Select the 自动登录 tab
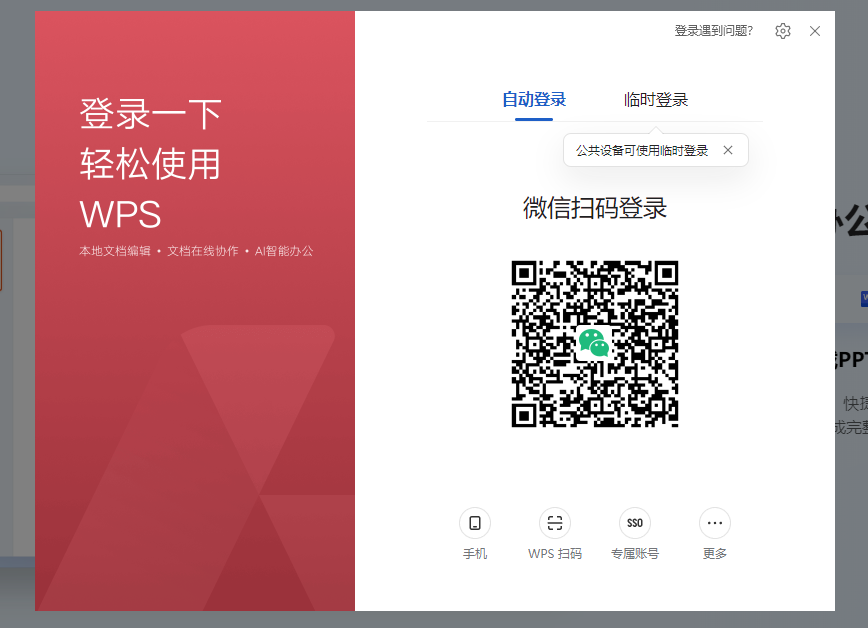The image size is (868, 628). coord(534,99)
